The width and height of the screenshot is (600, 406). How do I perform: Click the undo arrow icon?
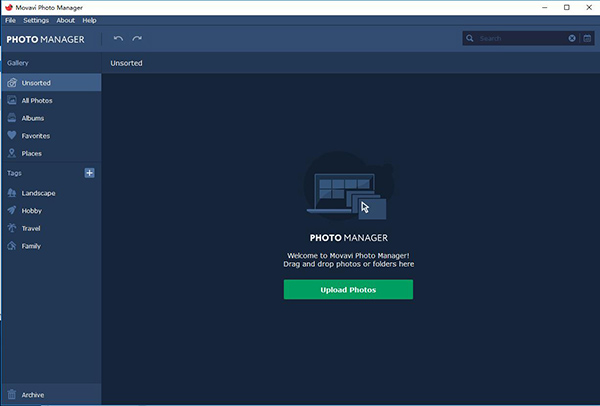click(118, 38)
